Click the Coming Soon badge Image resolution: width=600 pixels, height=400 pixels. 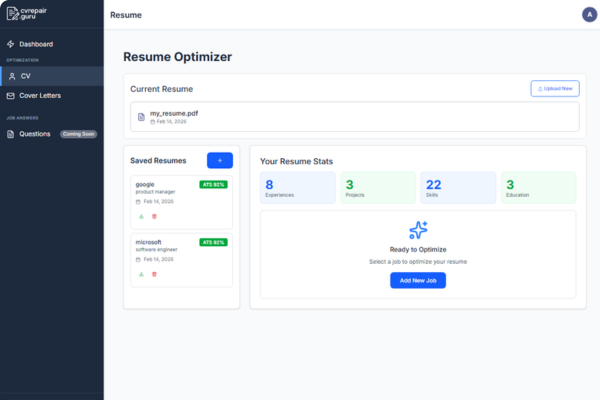coord(78,134)
